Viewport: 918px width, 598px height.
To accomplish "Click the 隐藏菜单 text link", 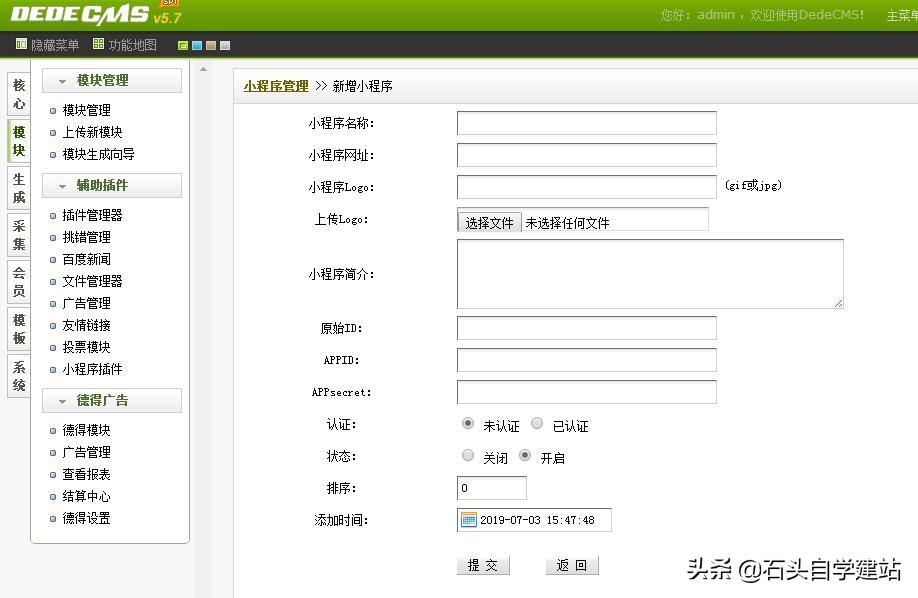I will point(54,45).
